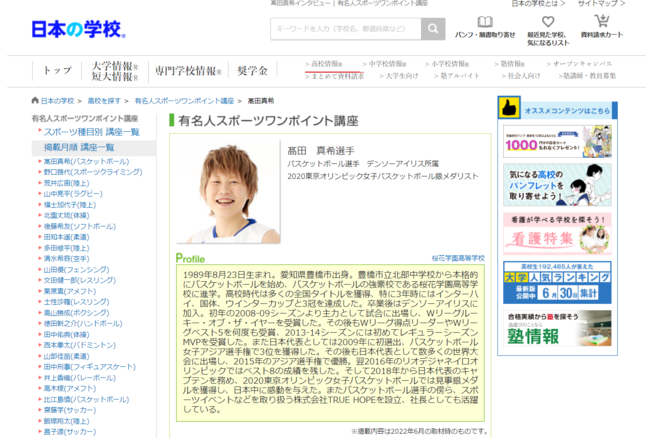Open 井上香織(バレーボール) sidebar entry
The width and height of the screenshot is (650, 439).
[x=80, y=378]
